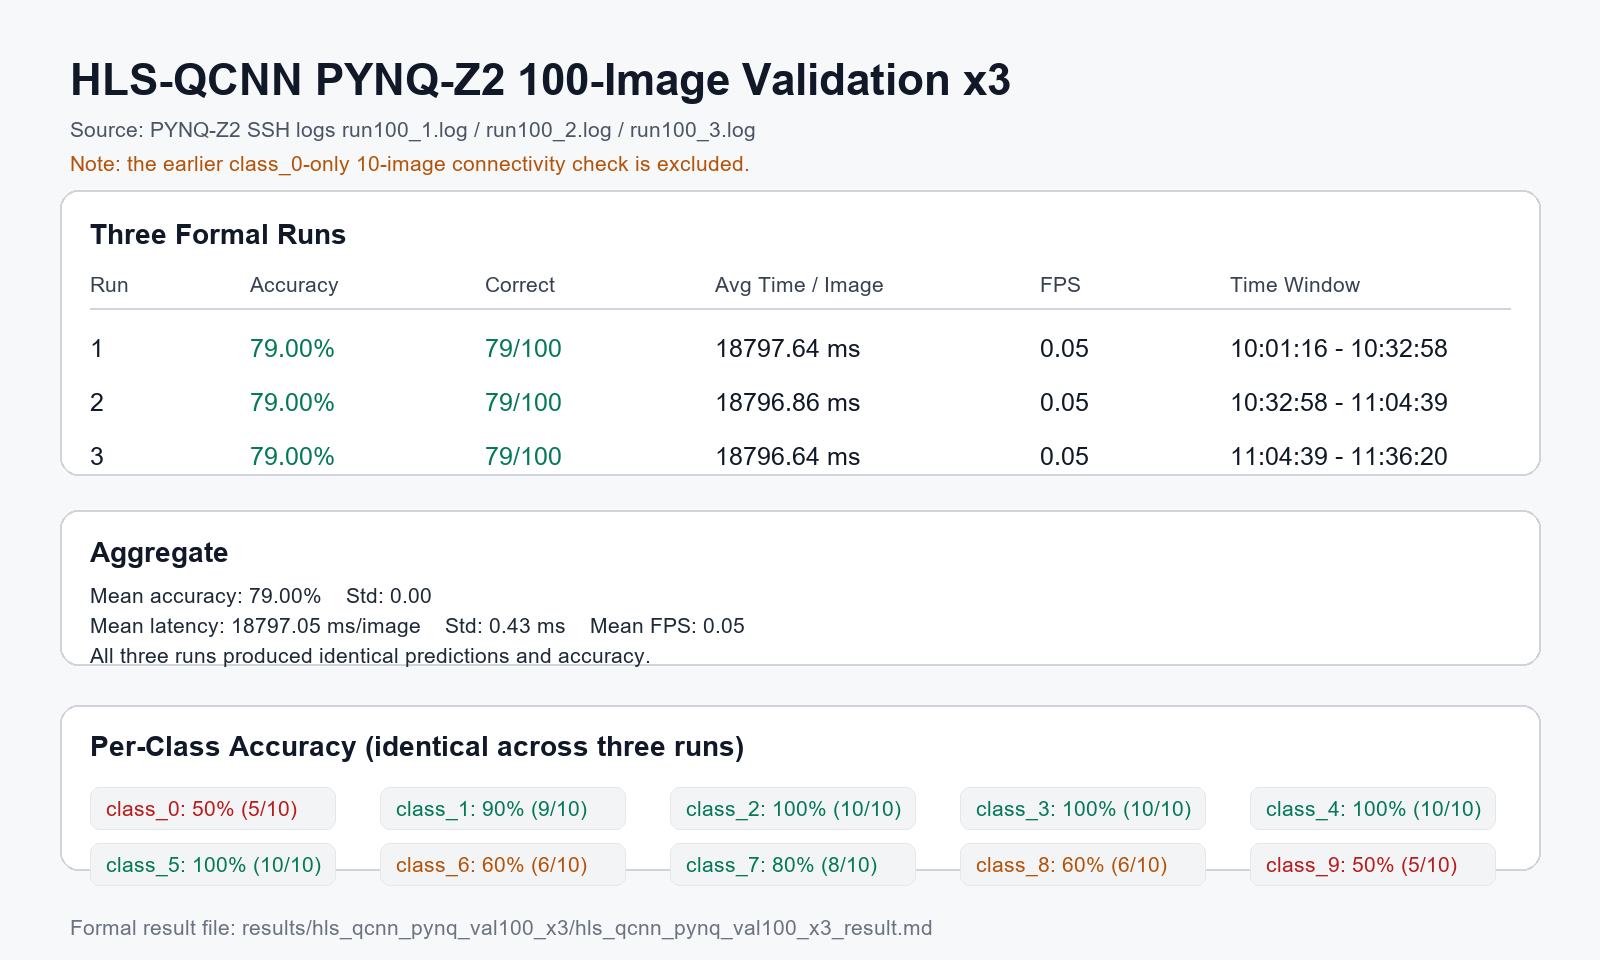
Task: Click the formal result file path text
Action: pyautogui.click(x=501, y=928)
